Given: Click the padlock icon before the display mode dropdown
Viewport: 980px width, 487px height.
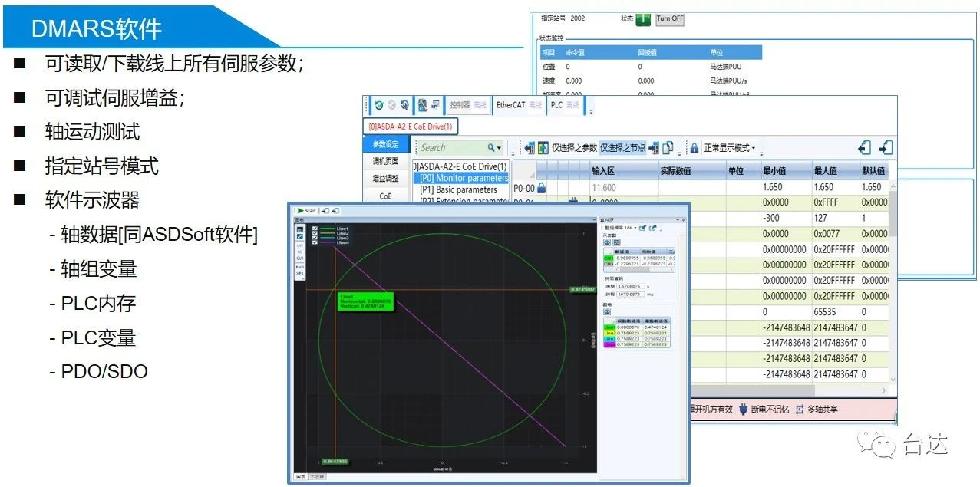Looking at the screenshot, I should point(694,148).
